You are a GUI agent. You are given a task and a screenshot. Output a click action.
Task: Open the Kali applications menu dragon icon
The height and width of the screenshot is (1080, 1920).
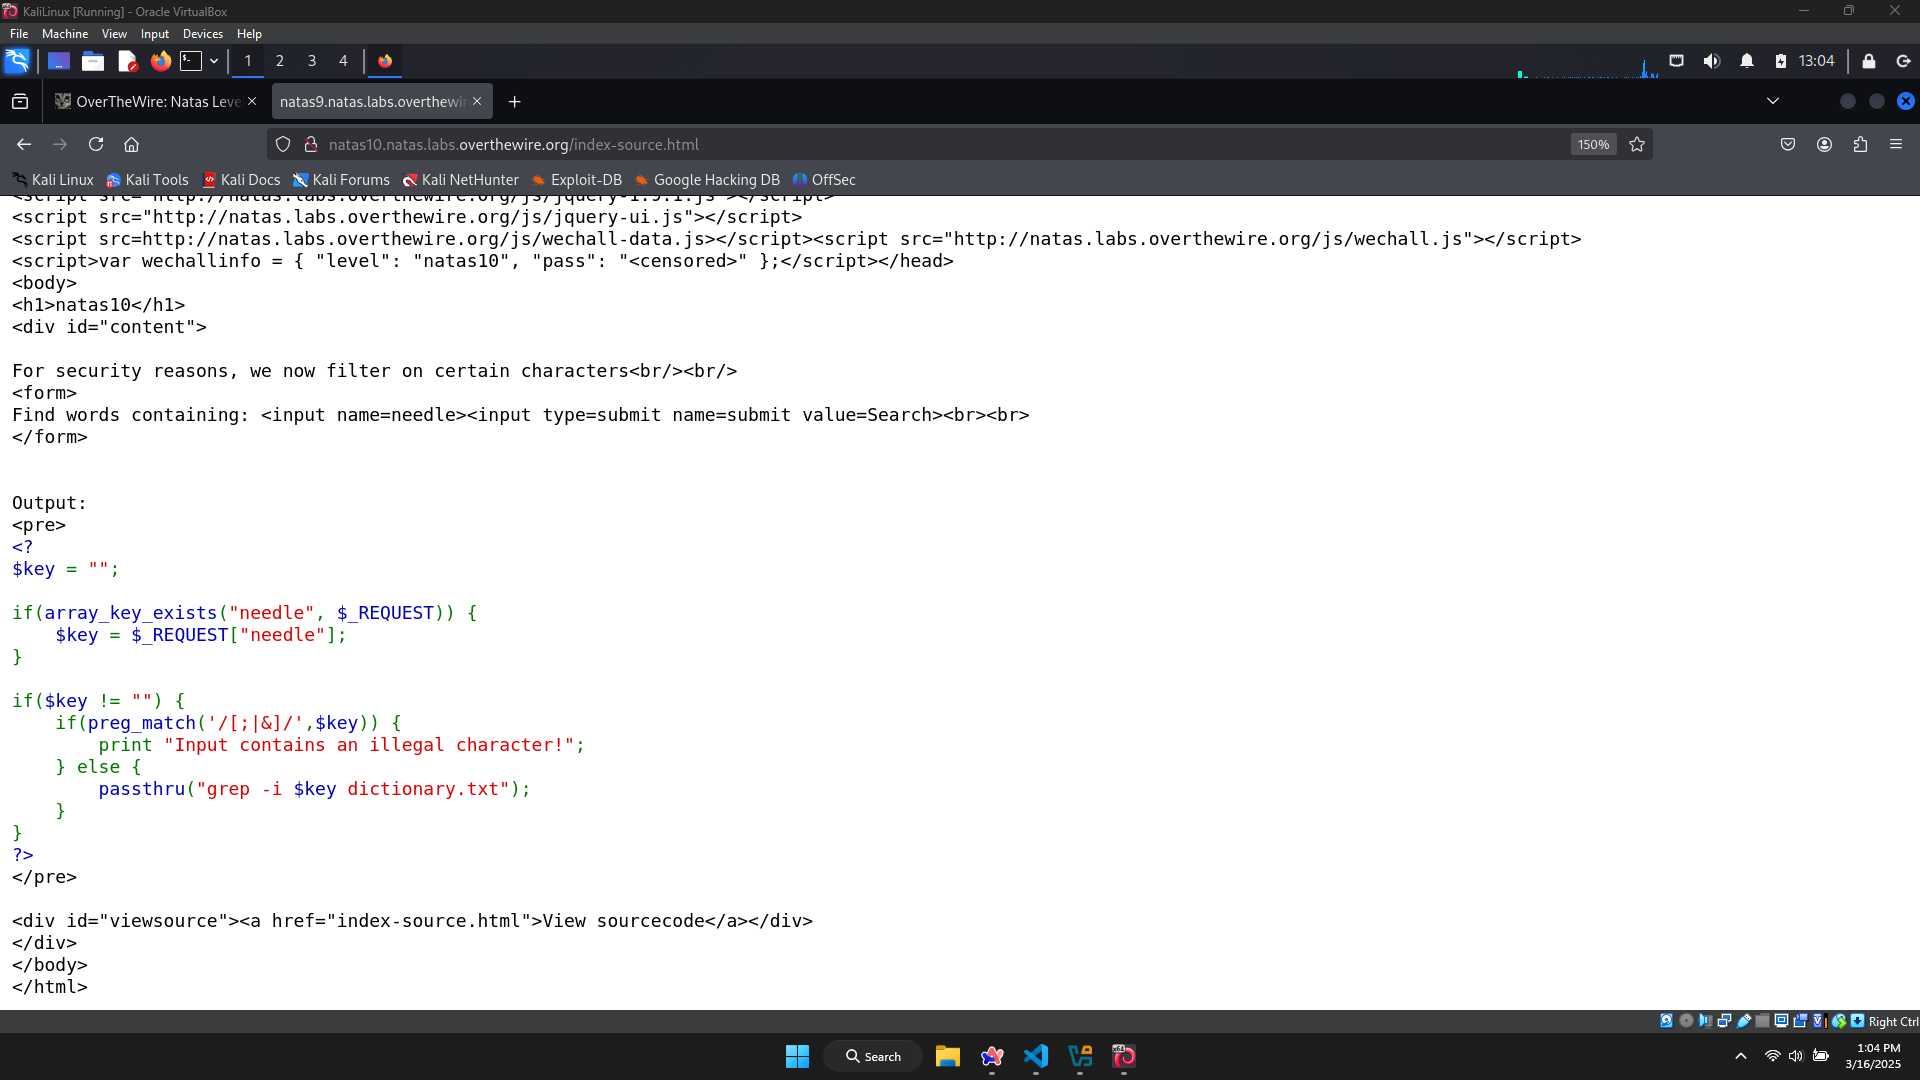17,61
